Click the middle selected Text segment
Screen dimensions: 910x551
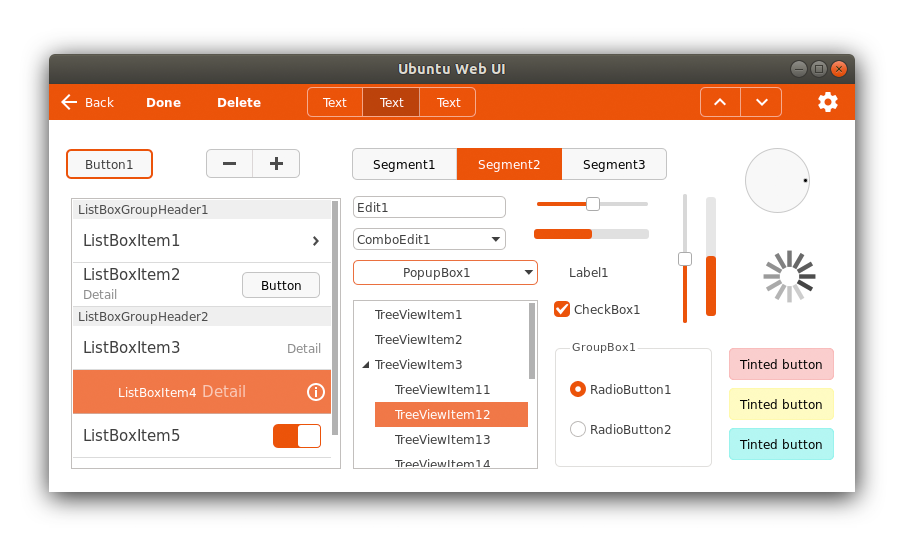point(391,102)
